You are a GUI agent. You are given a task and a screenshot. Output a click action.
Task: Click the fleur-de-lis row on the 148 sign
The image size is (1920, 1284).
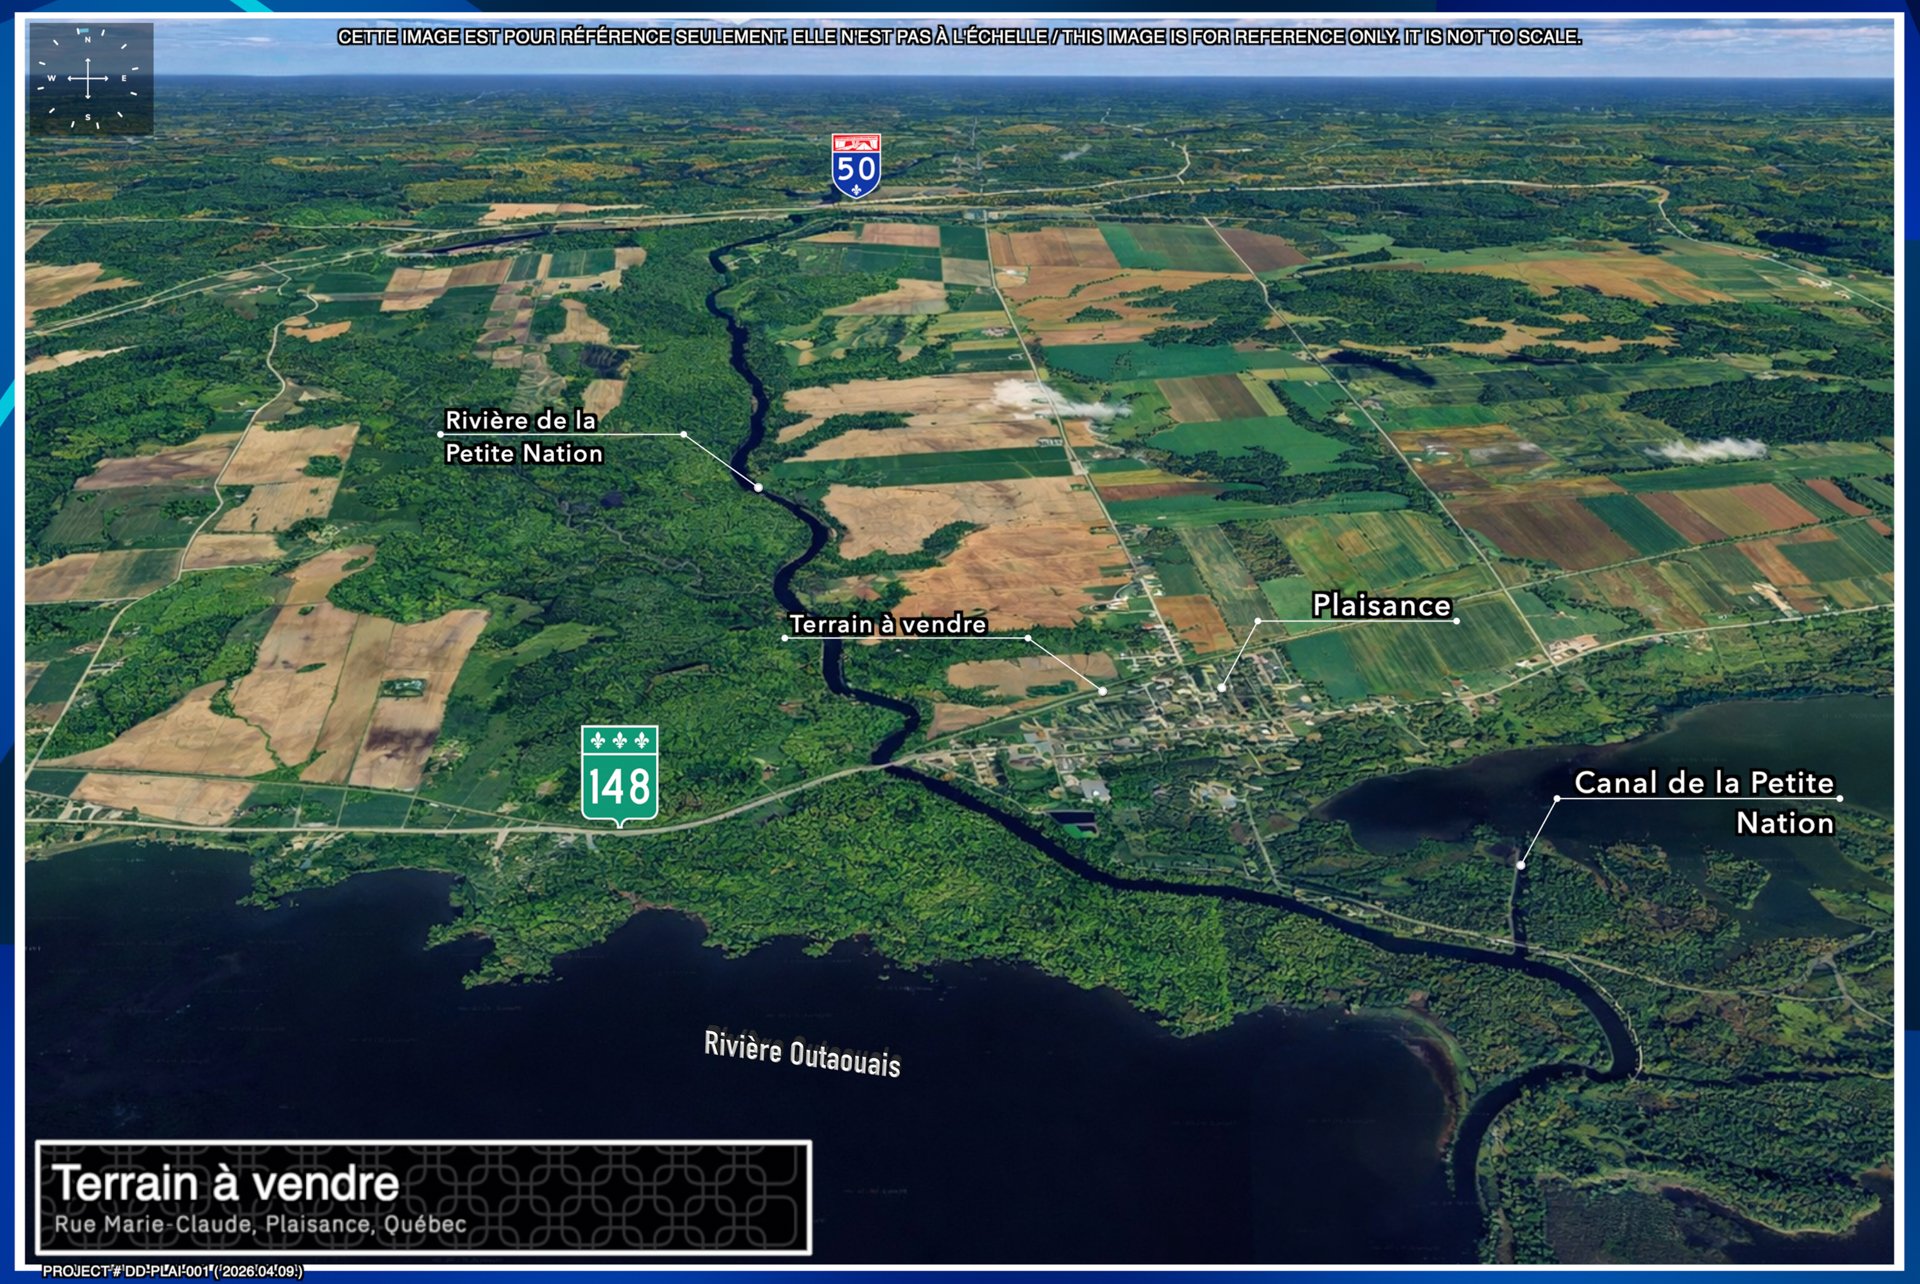point(620,741)
